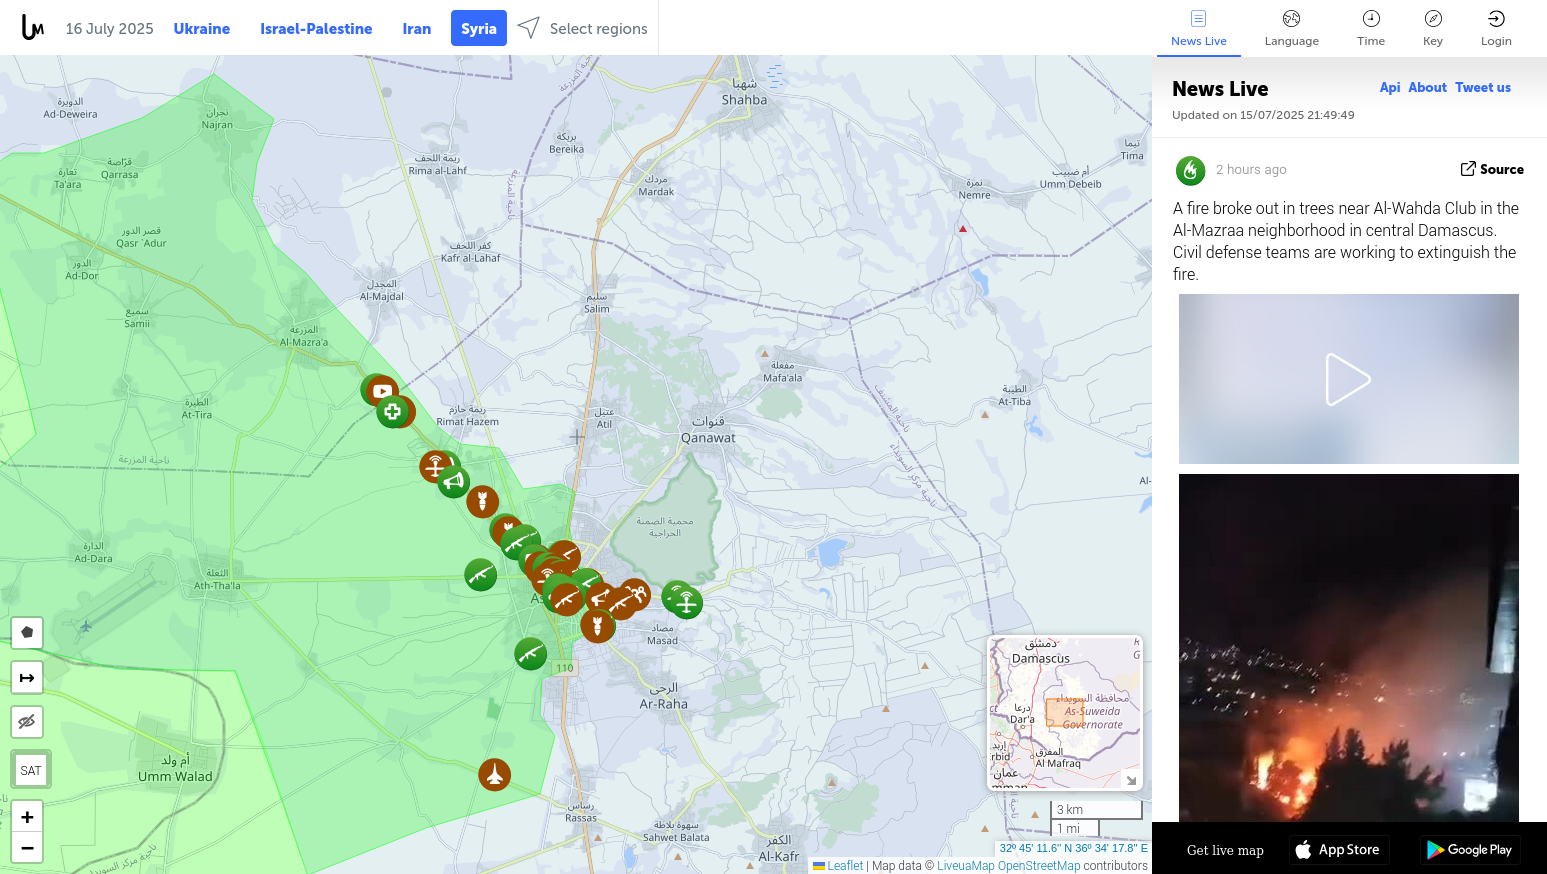The image size is (1547, 874).
Task: Click the fire event icon in the news item
Action: 1190,171
